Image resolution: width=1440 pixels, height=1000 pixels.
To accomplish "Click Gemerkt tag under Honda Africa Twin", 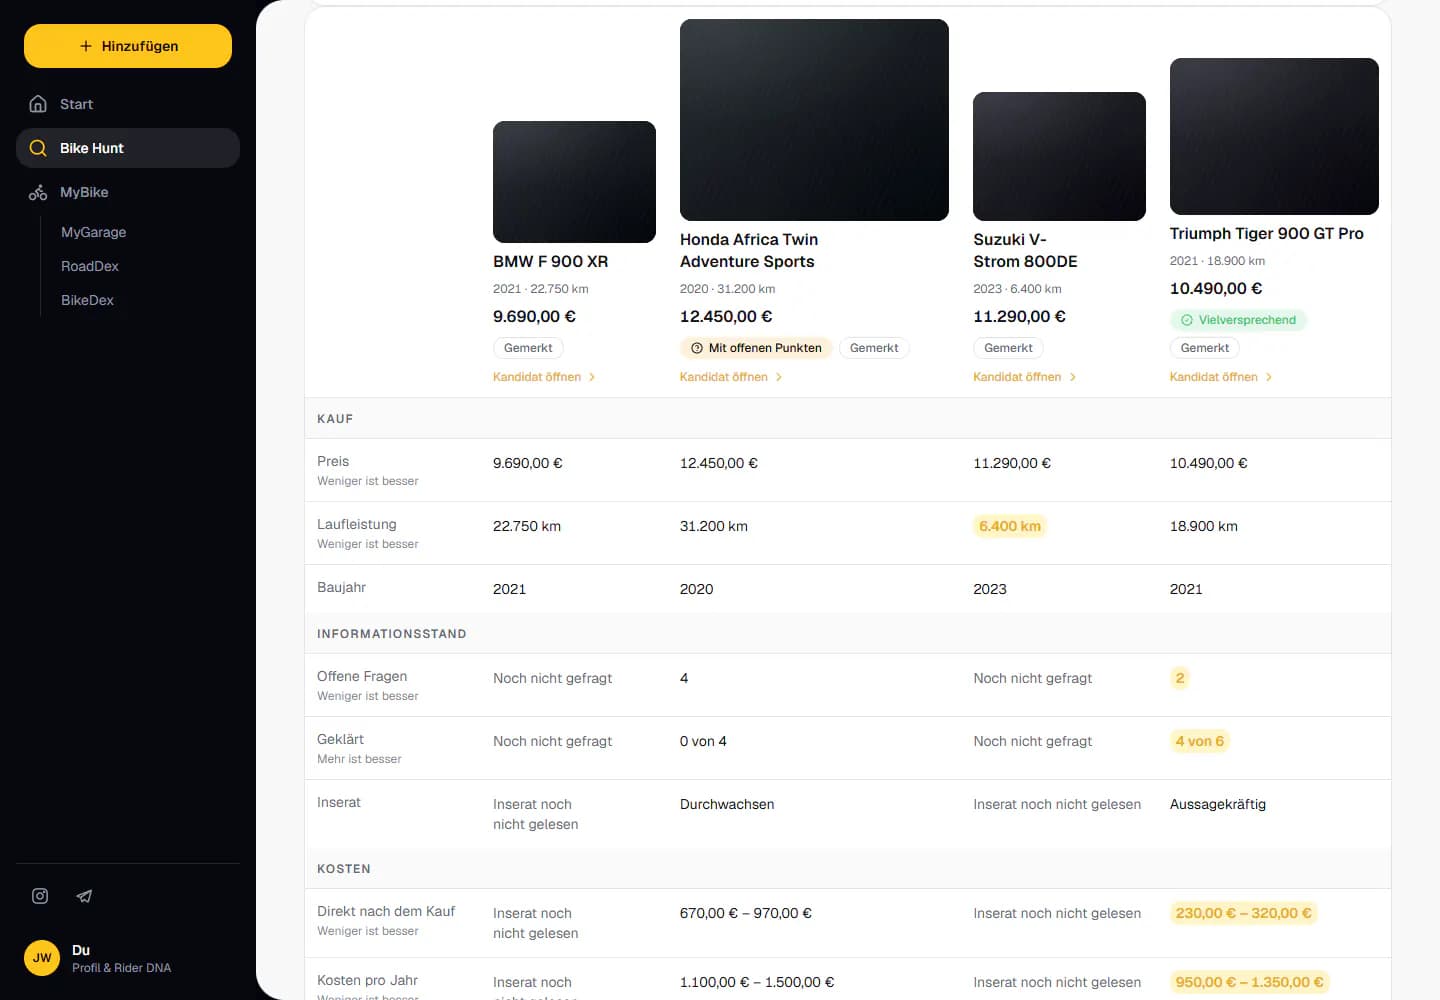I will point(874,348).
